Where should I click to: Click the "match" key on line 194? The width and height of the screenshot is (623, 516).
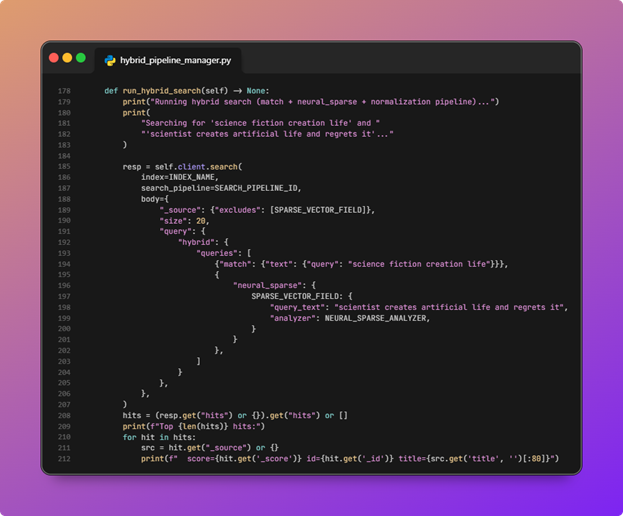[233, 264]
